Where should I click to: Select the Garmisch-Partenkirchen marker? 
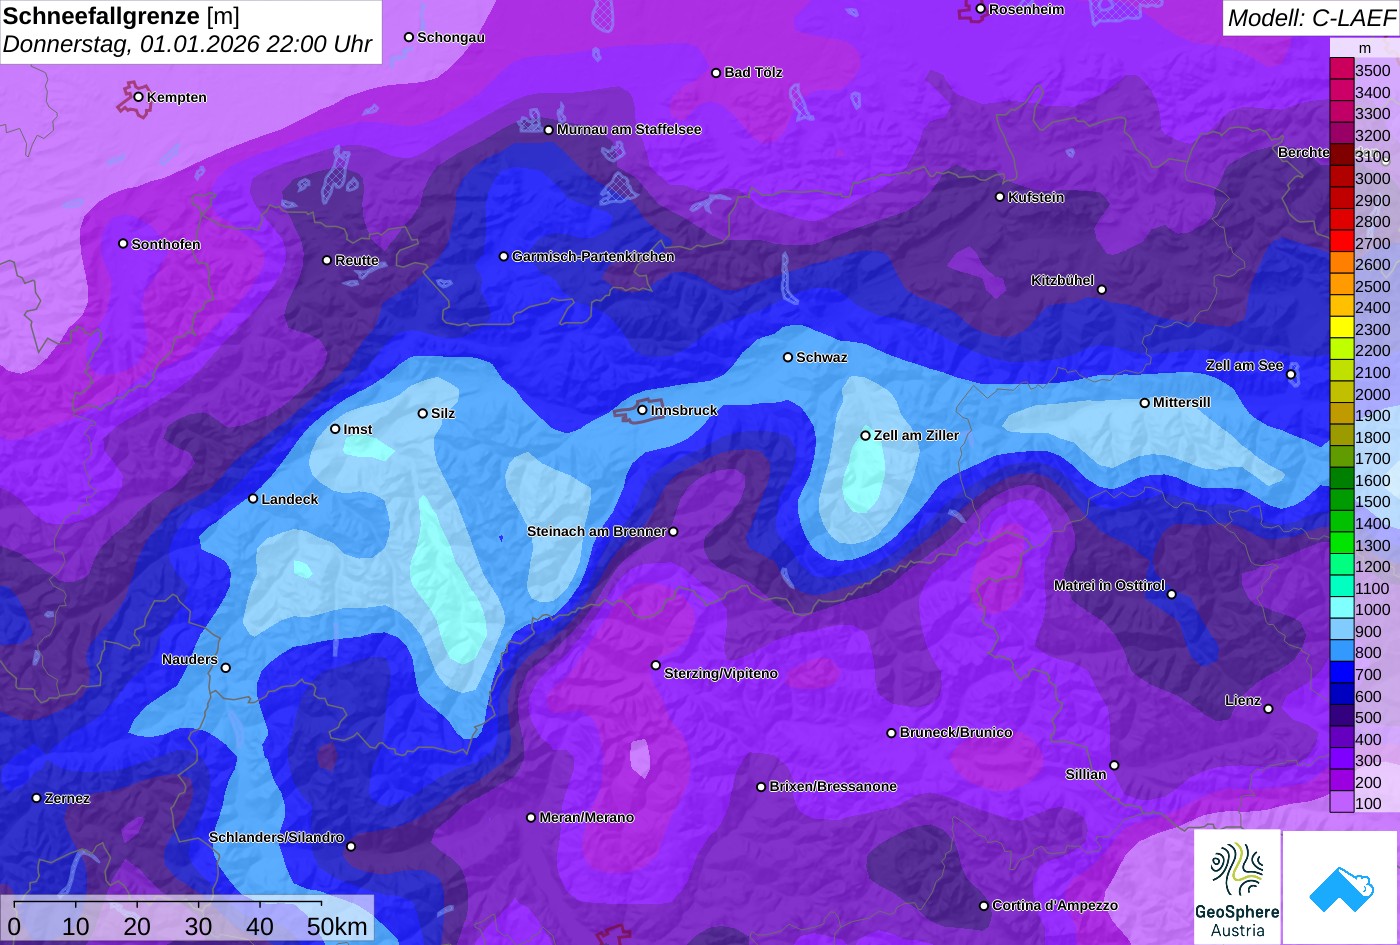point(504,256)
